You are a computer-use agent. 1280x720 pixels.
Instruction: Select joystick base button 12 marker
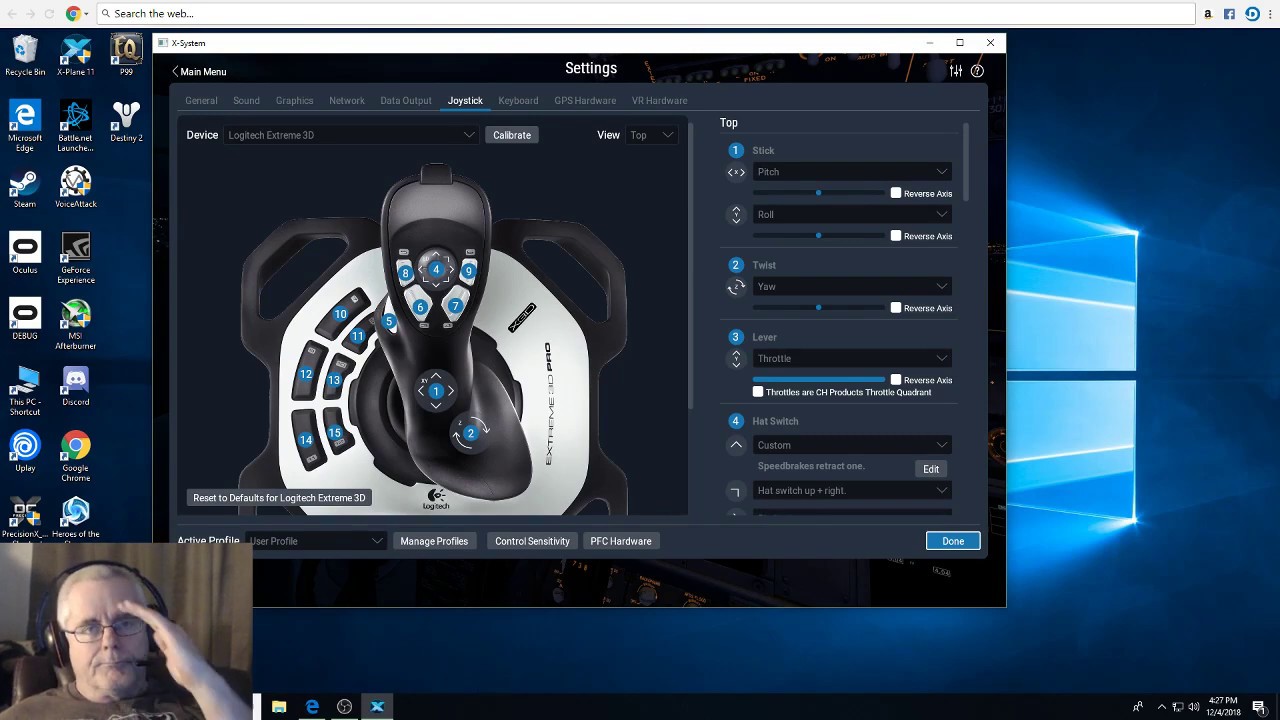click(x=306, y=374)
